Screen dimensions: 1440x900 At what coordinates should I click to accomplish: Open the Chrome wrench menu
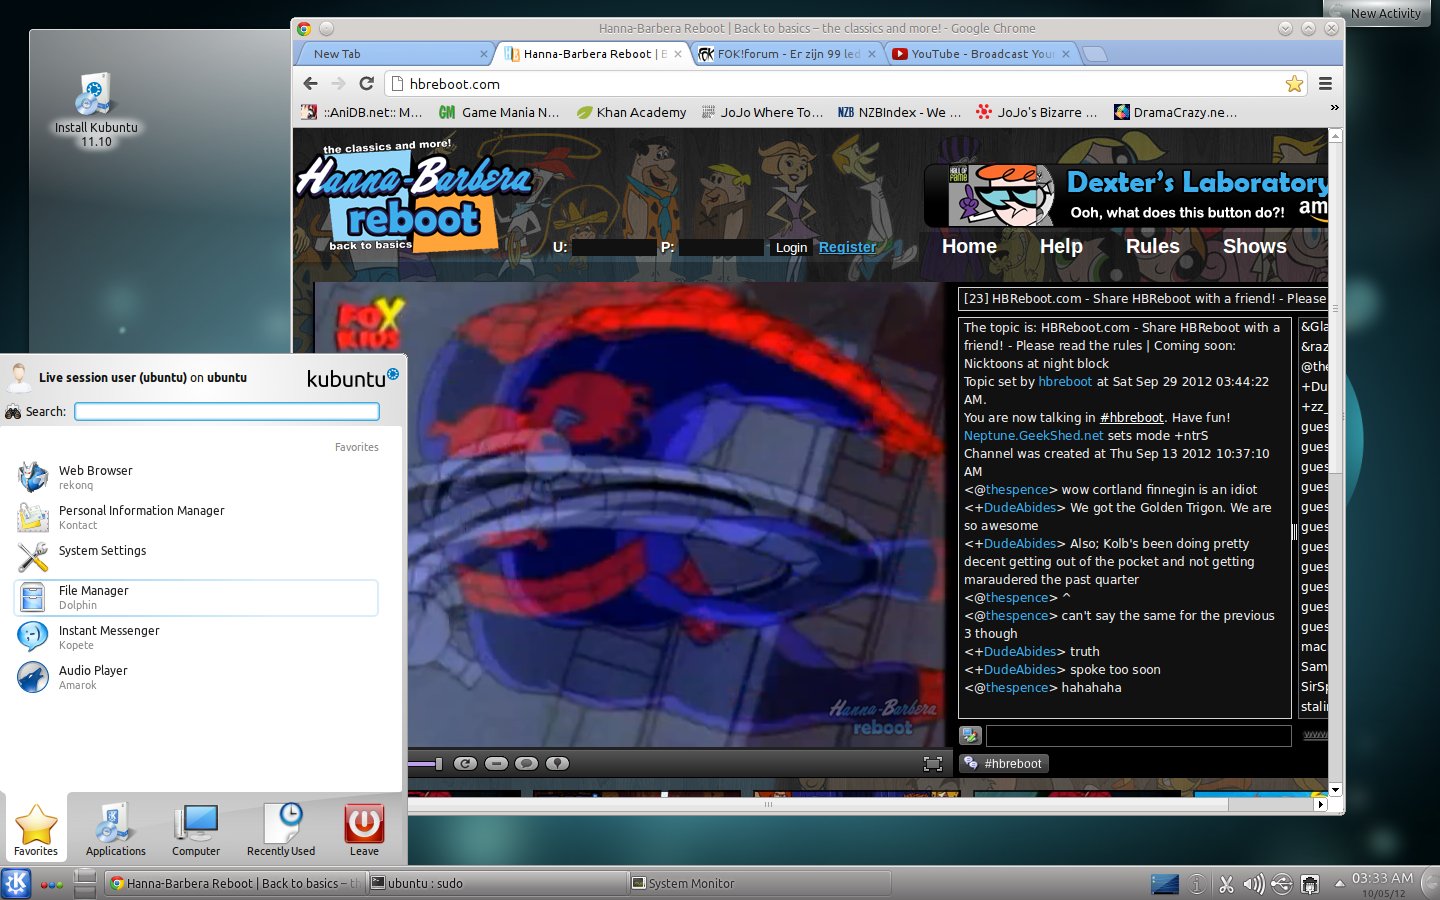coord(1325,84)
